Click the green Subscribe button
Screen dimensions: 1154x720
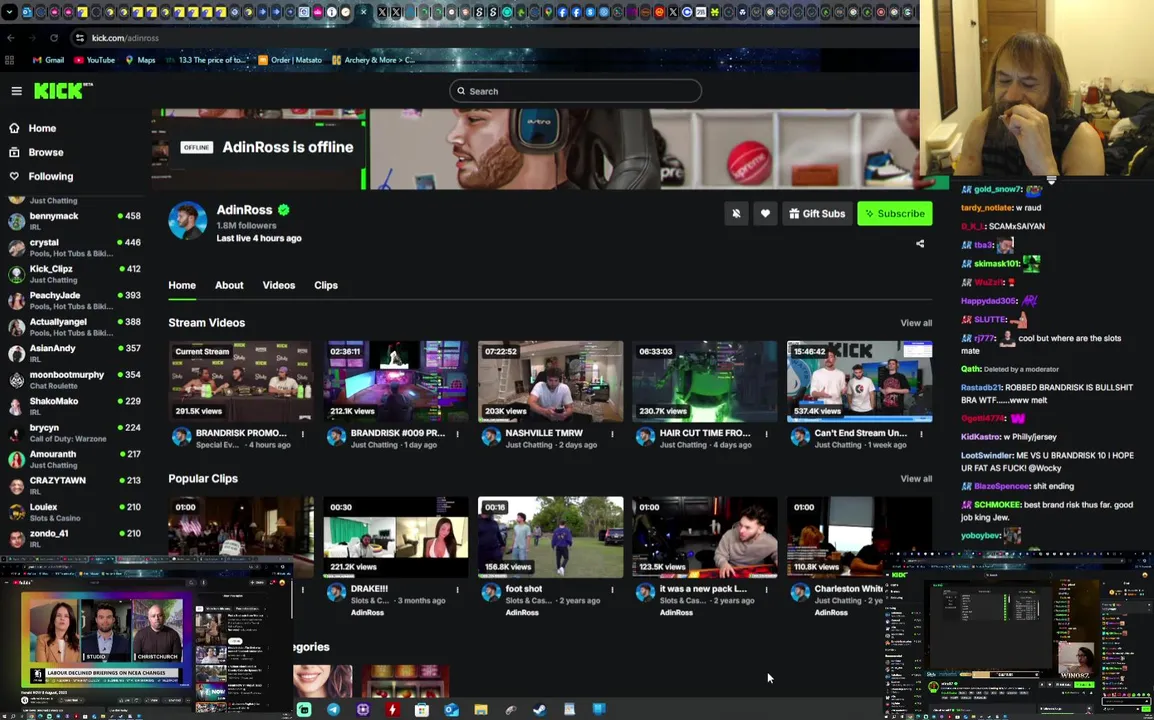895,213
